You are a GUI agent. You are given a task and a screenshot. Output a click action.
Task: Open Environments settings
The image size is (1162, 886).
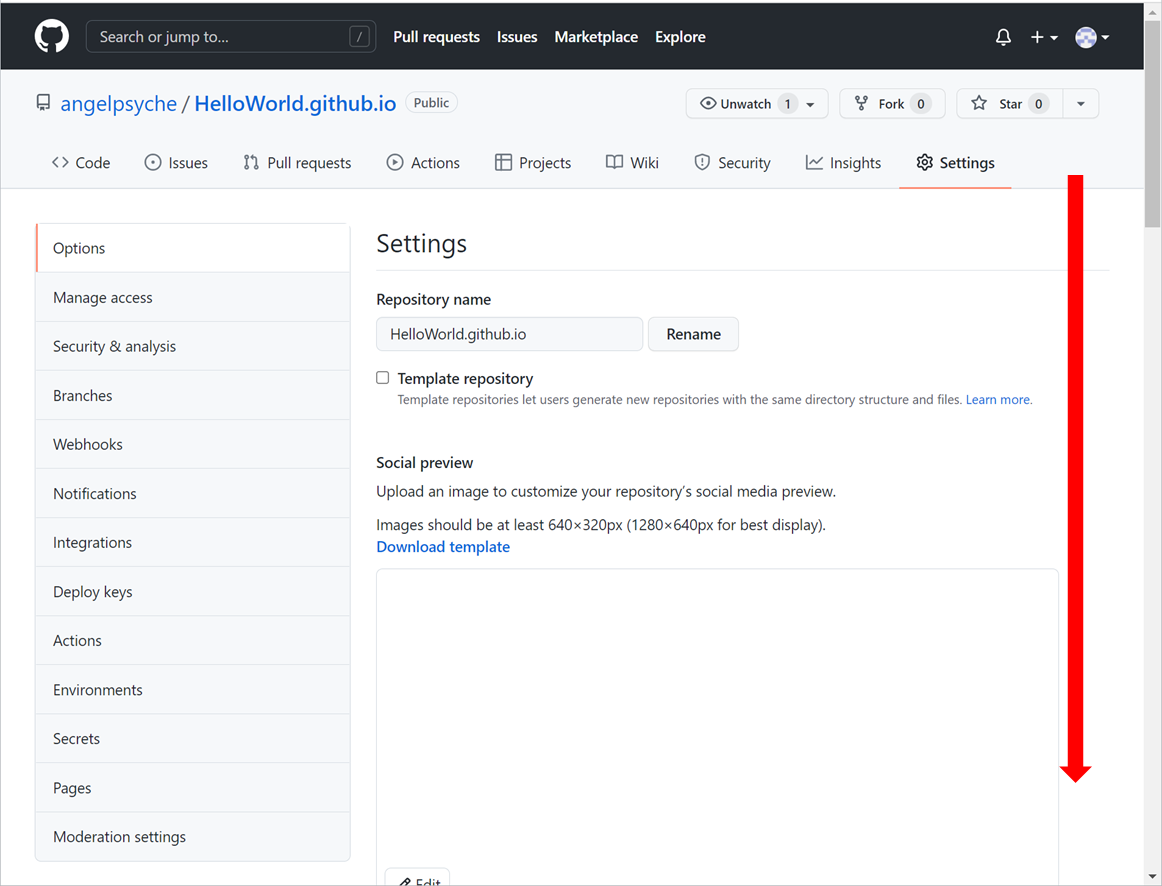(193, 690)
